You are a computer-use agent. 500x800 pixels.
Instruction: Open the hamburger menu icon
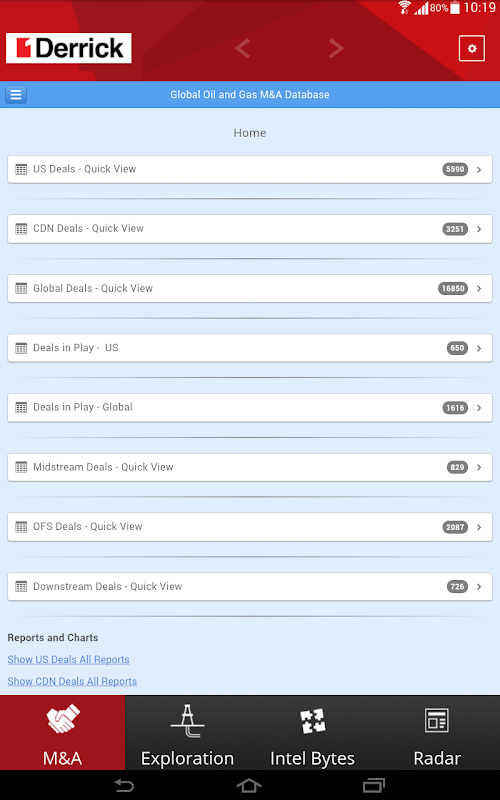coord(16,94)
